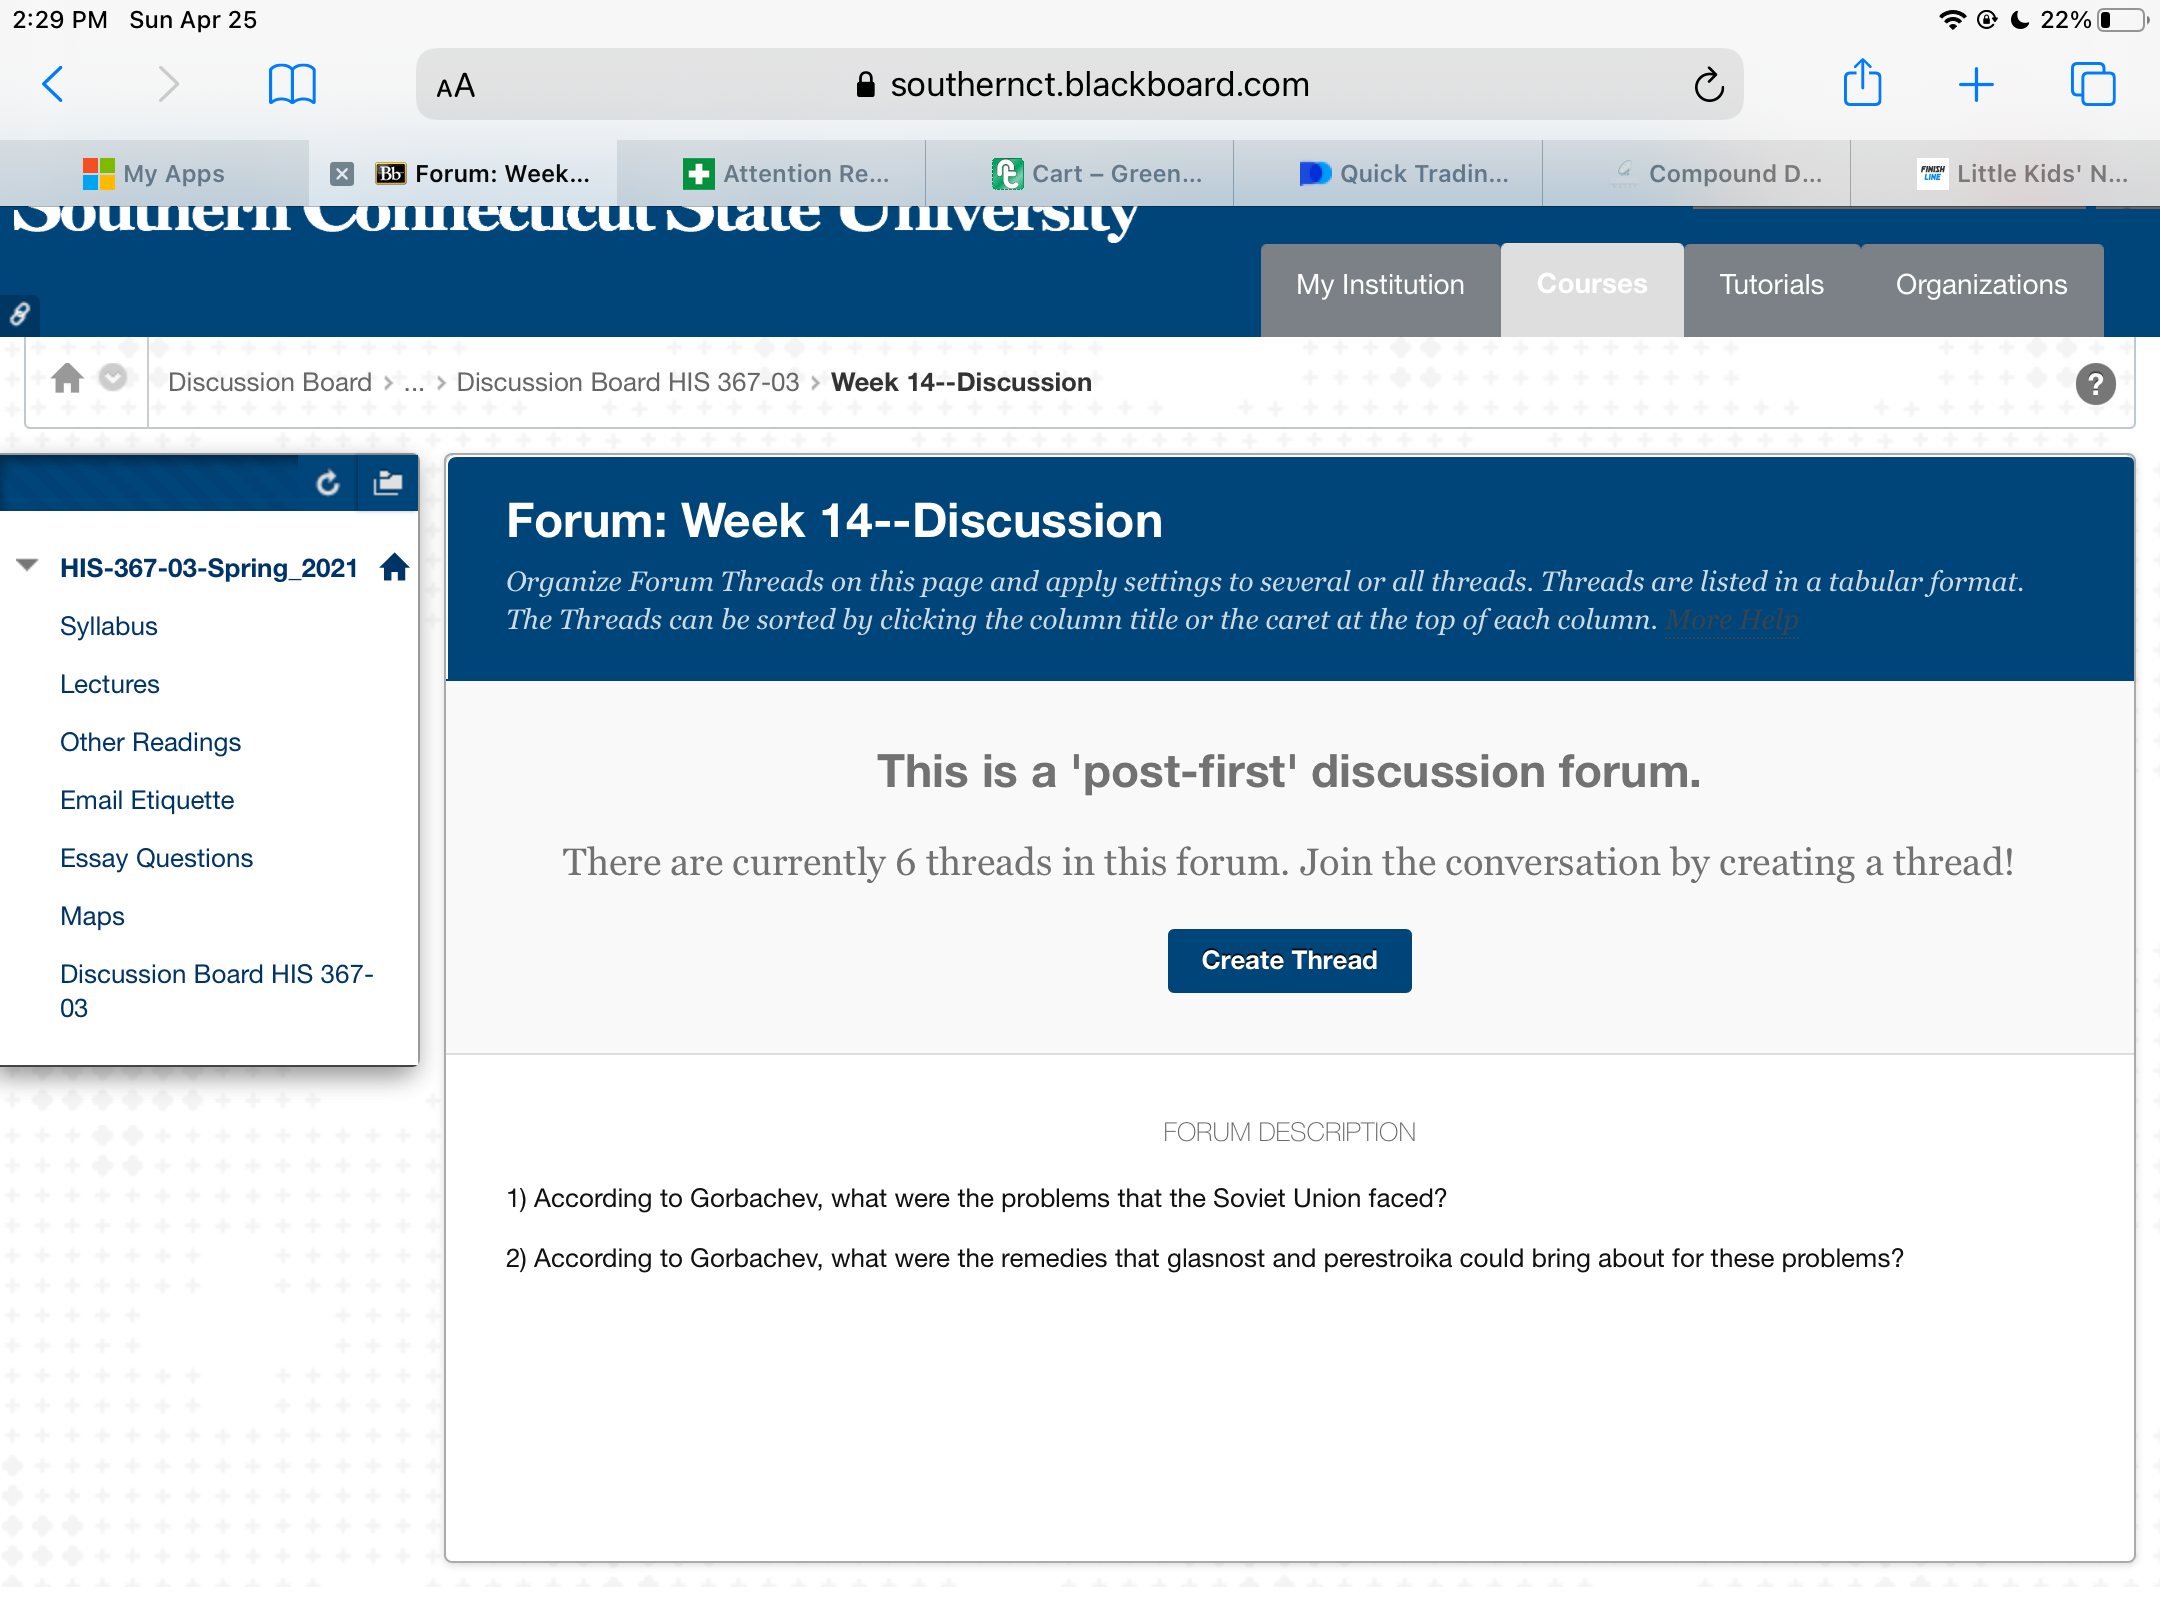This screenshot has width=2160, height=1620.
Task: Switch to the My Institution tab
Action: pyautogui.click(x=1380, y=285)
